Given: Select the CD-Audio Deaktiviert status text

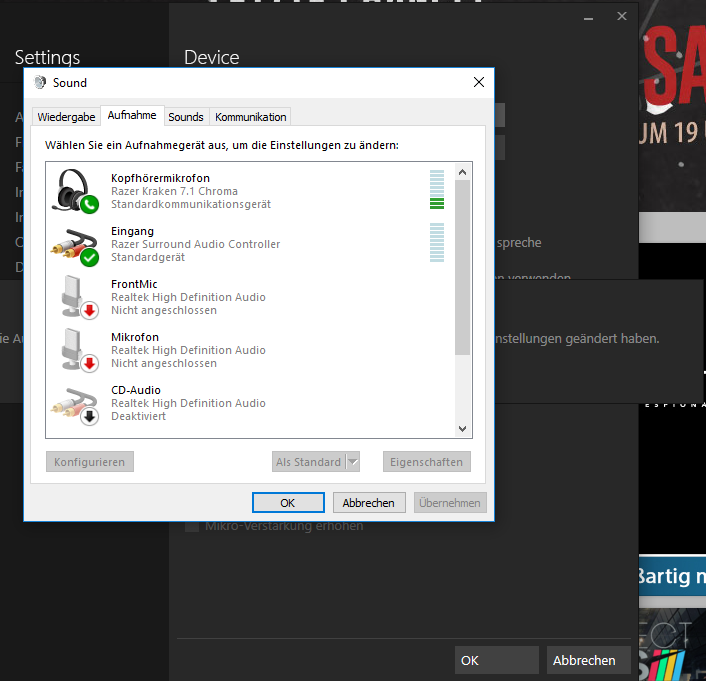Looking at the screenshot, I should pos(139,416).
